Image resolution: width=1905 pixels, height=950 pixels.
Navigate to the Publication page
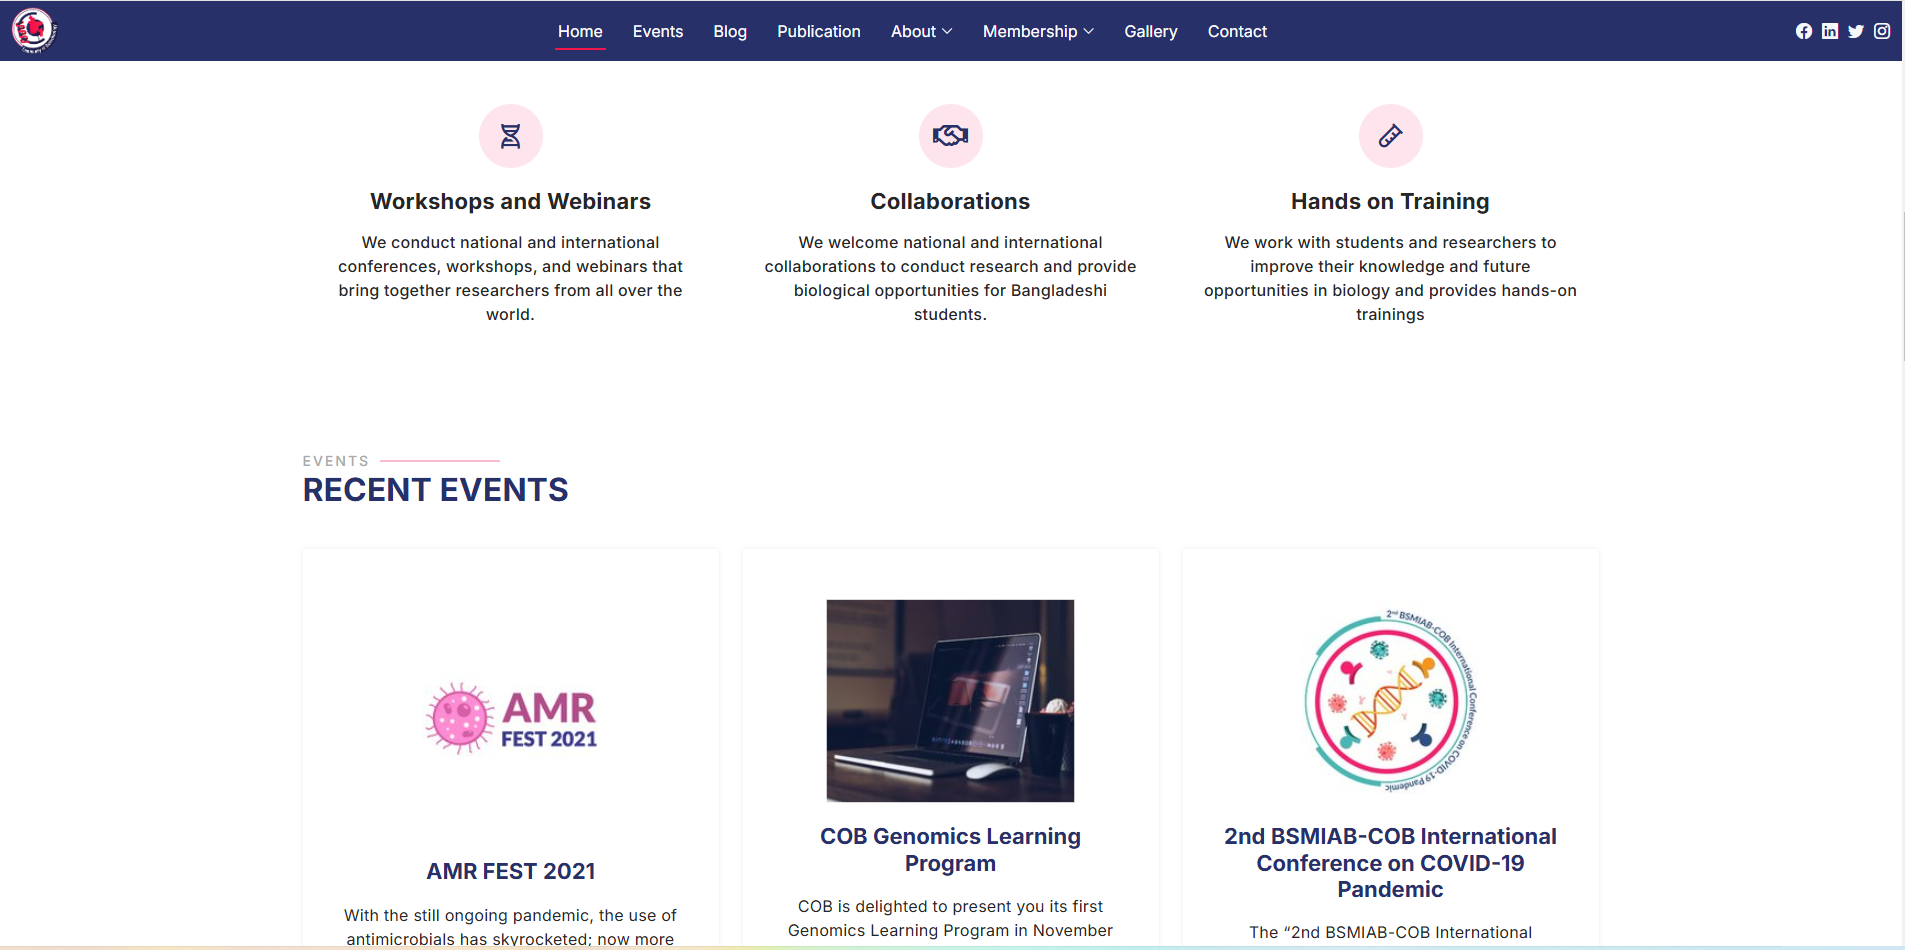[819, 31]
